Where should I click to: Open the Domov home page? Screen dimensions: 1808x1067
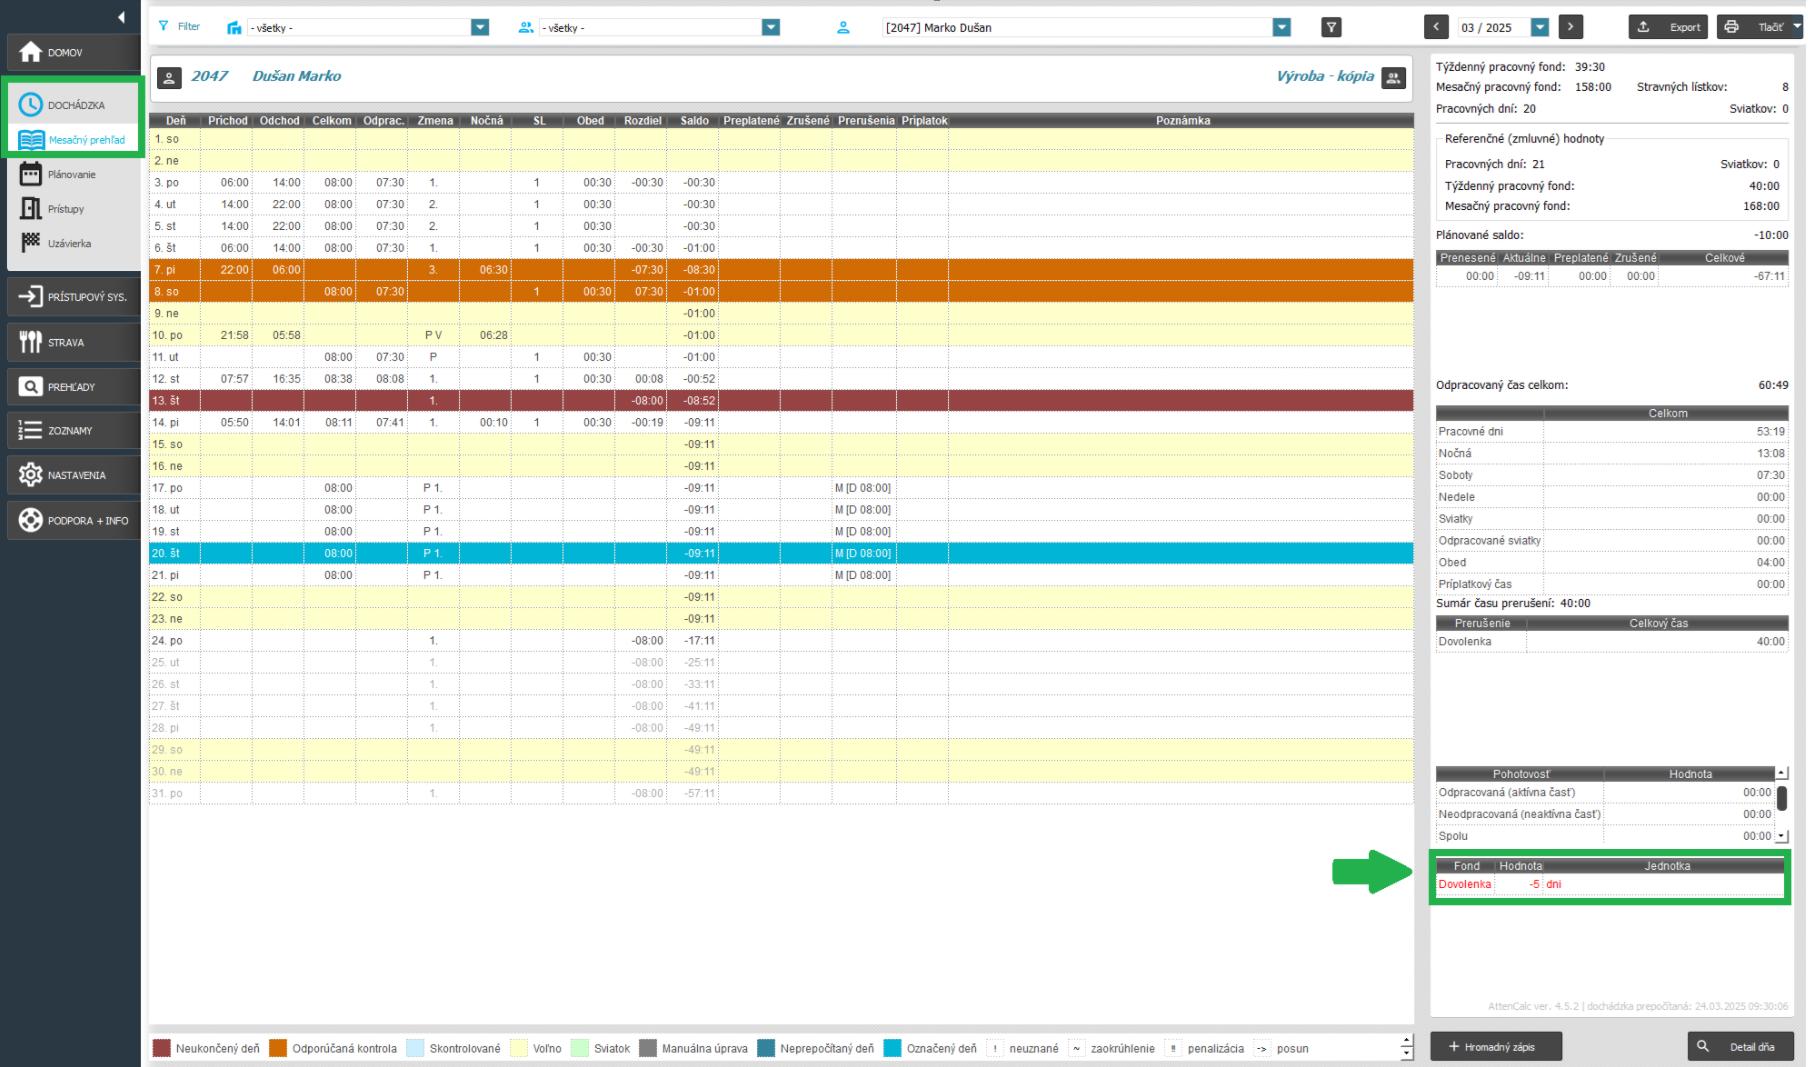point(70,52)
